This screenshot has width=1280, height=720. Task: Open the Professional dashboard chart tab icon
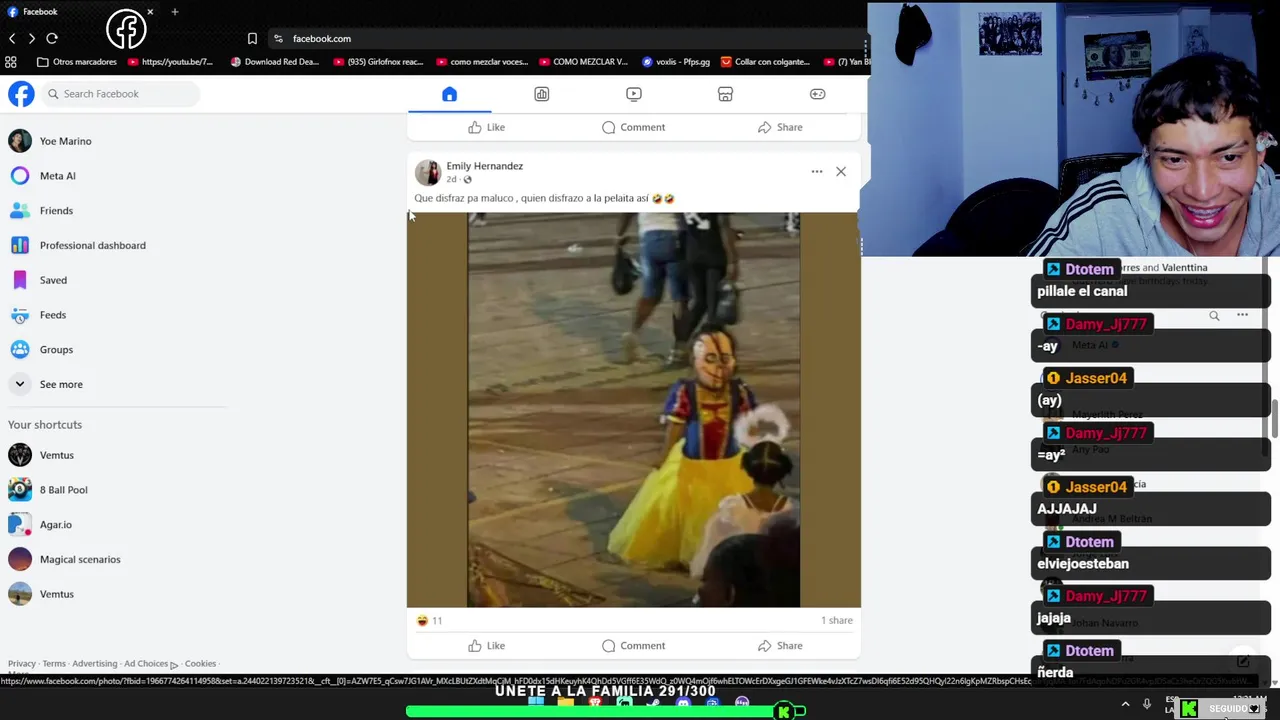pos(541,94)
